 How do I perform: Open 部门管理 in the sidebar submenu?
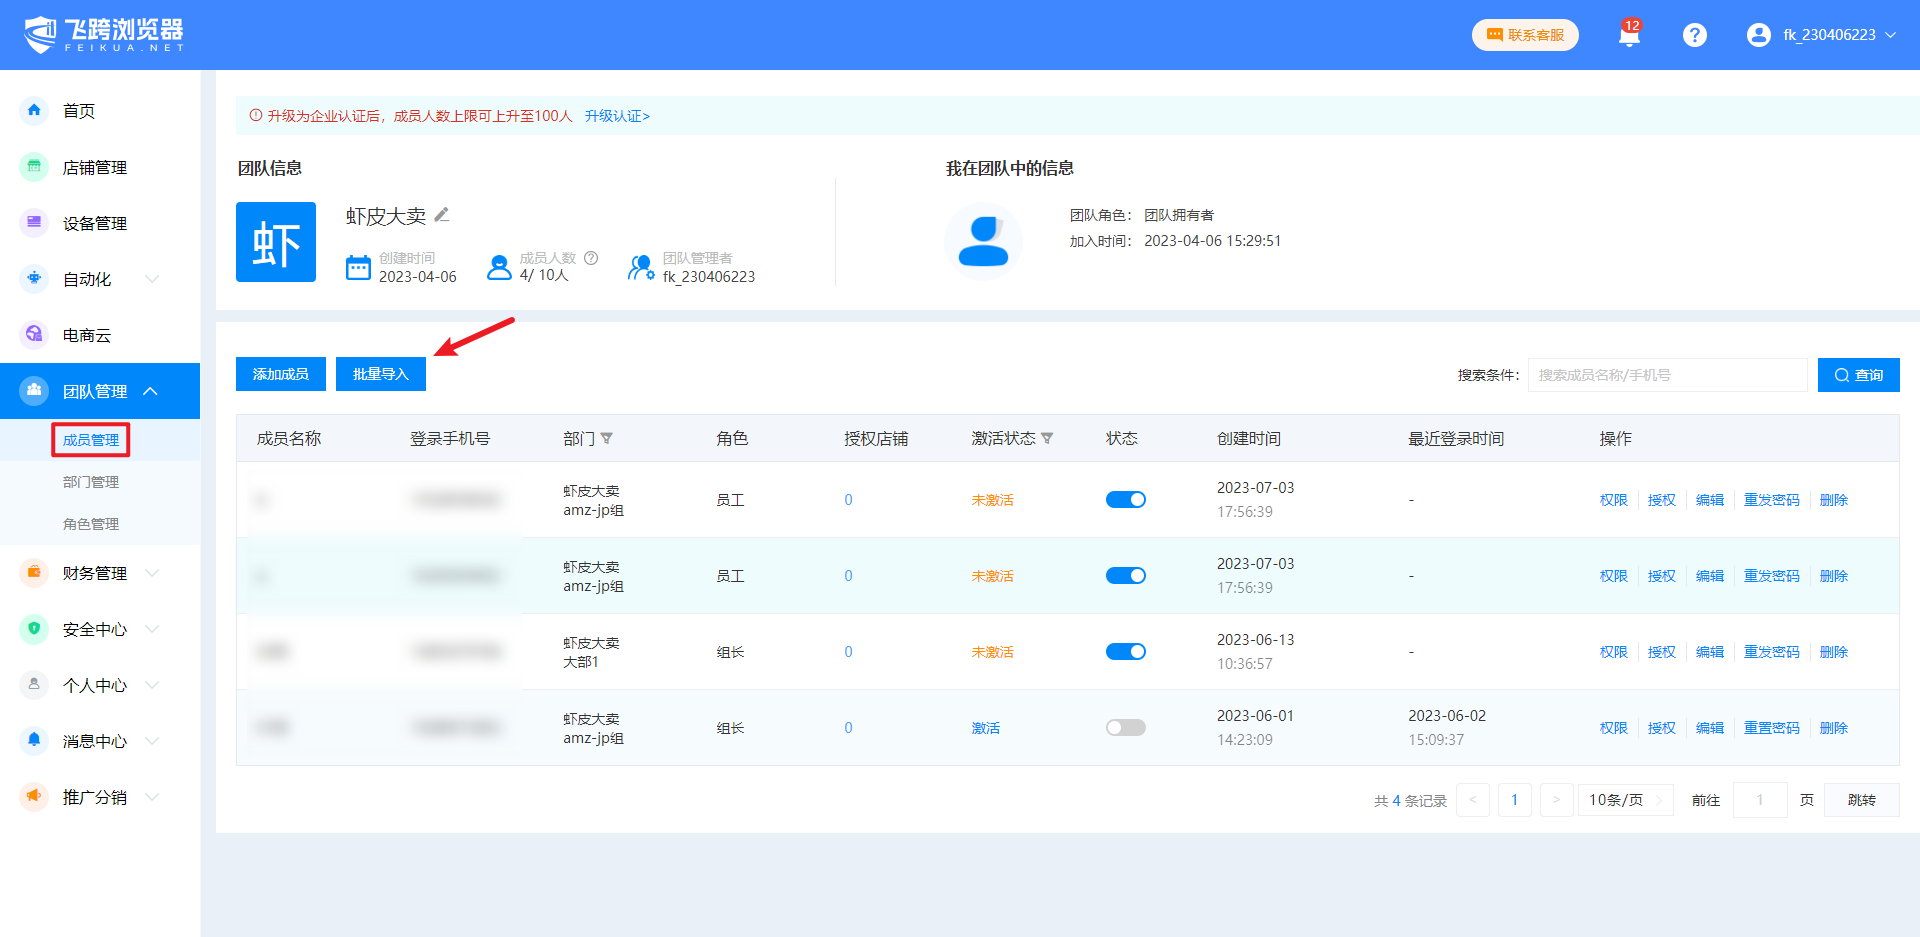pos(91,482)
